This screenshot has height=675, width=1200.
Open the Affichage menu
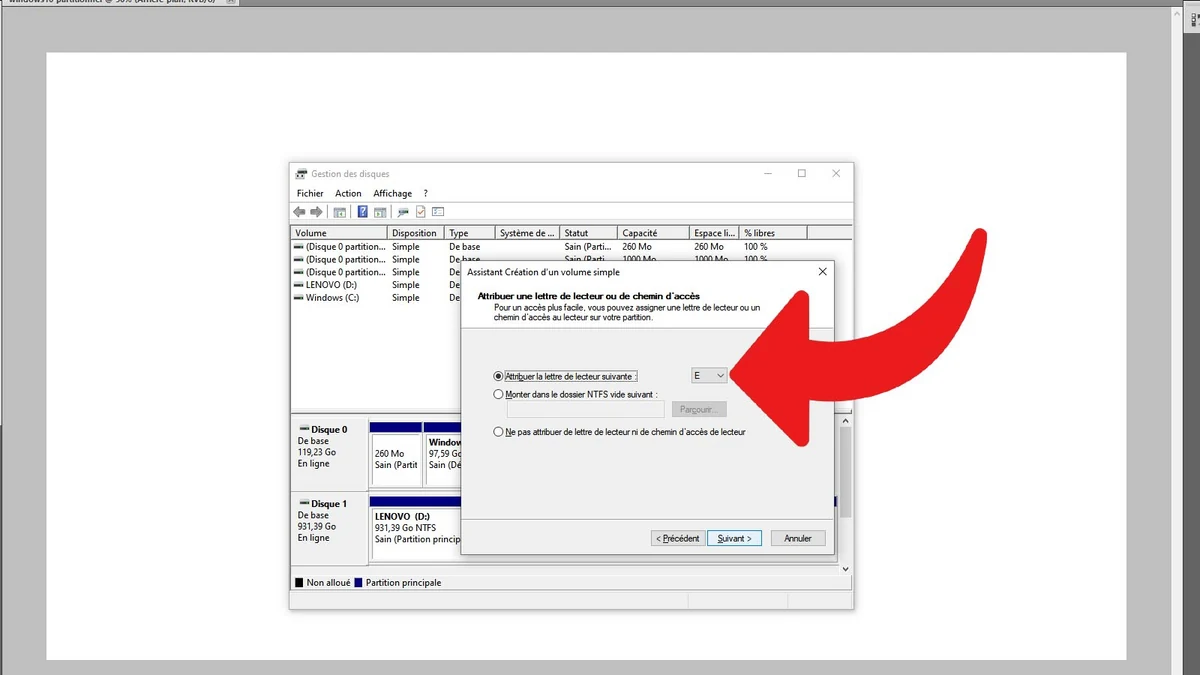tap(392, 193)
